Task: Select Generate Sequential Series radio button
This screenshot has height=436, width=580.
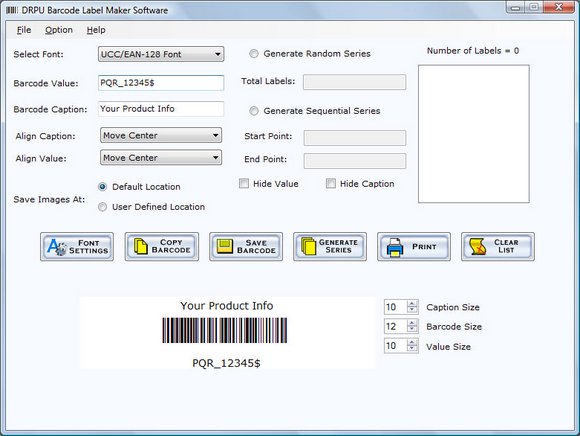Action: tap(254, 111)
